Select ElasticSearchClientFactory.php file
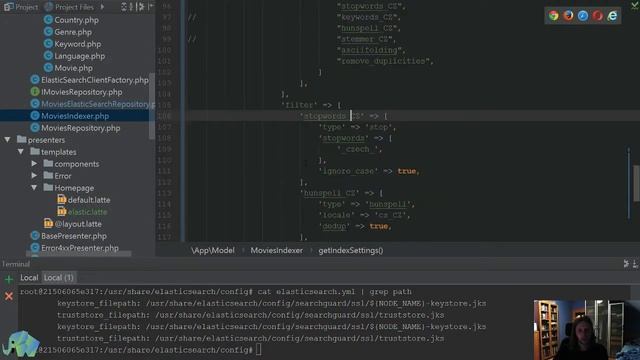The image size is (640, 360). pyautogui.click(x=95, y=80)
